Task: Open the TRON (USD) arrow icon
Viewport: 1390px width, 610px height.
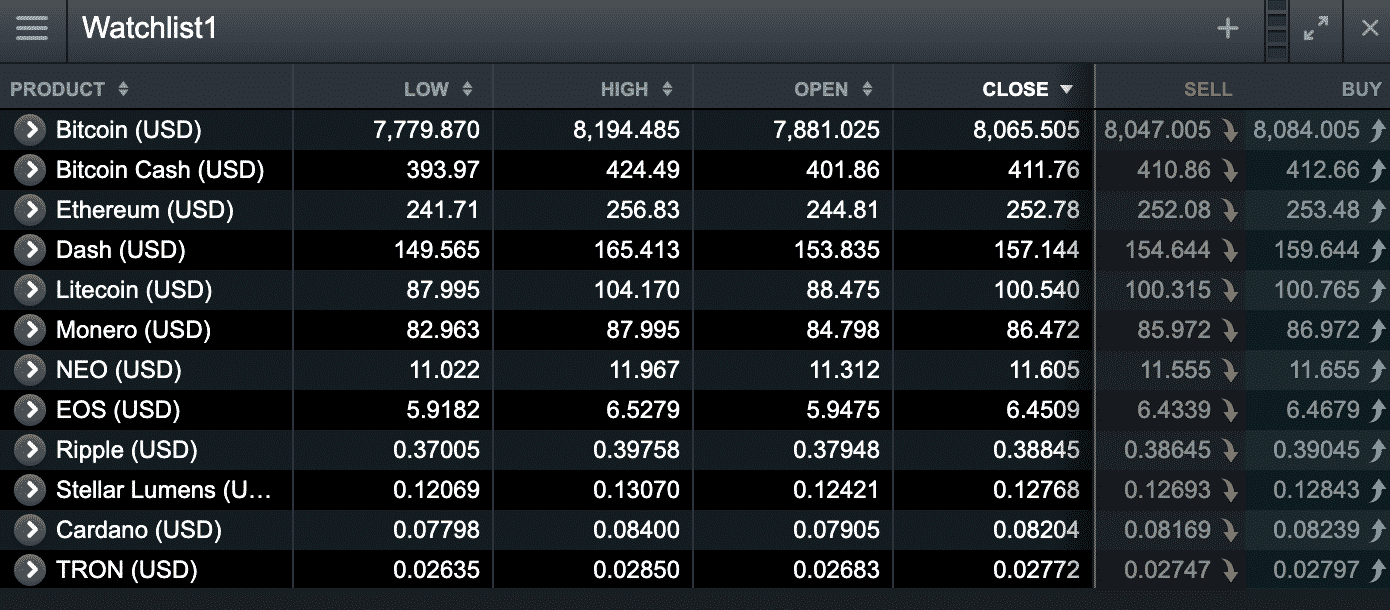Action: [31, 570]
